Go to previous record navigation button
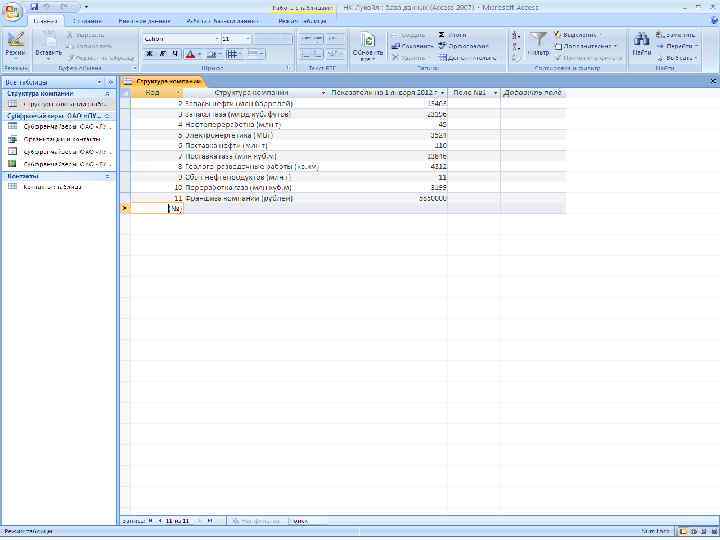720x540 pixels. coord(160,521)
